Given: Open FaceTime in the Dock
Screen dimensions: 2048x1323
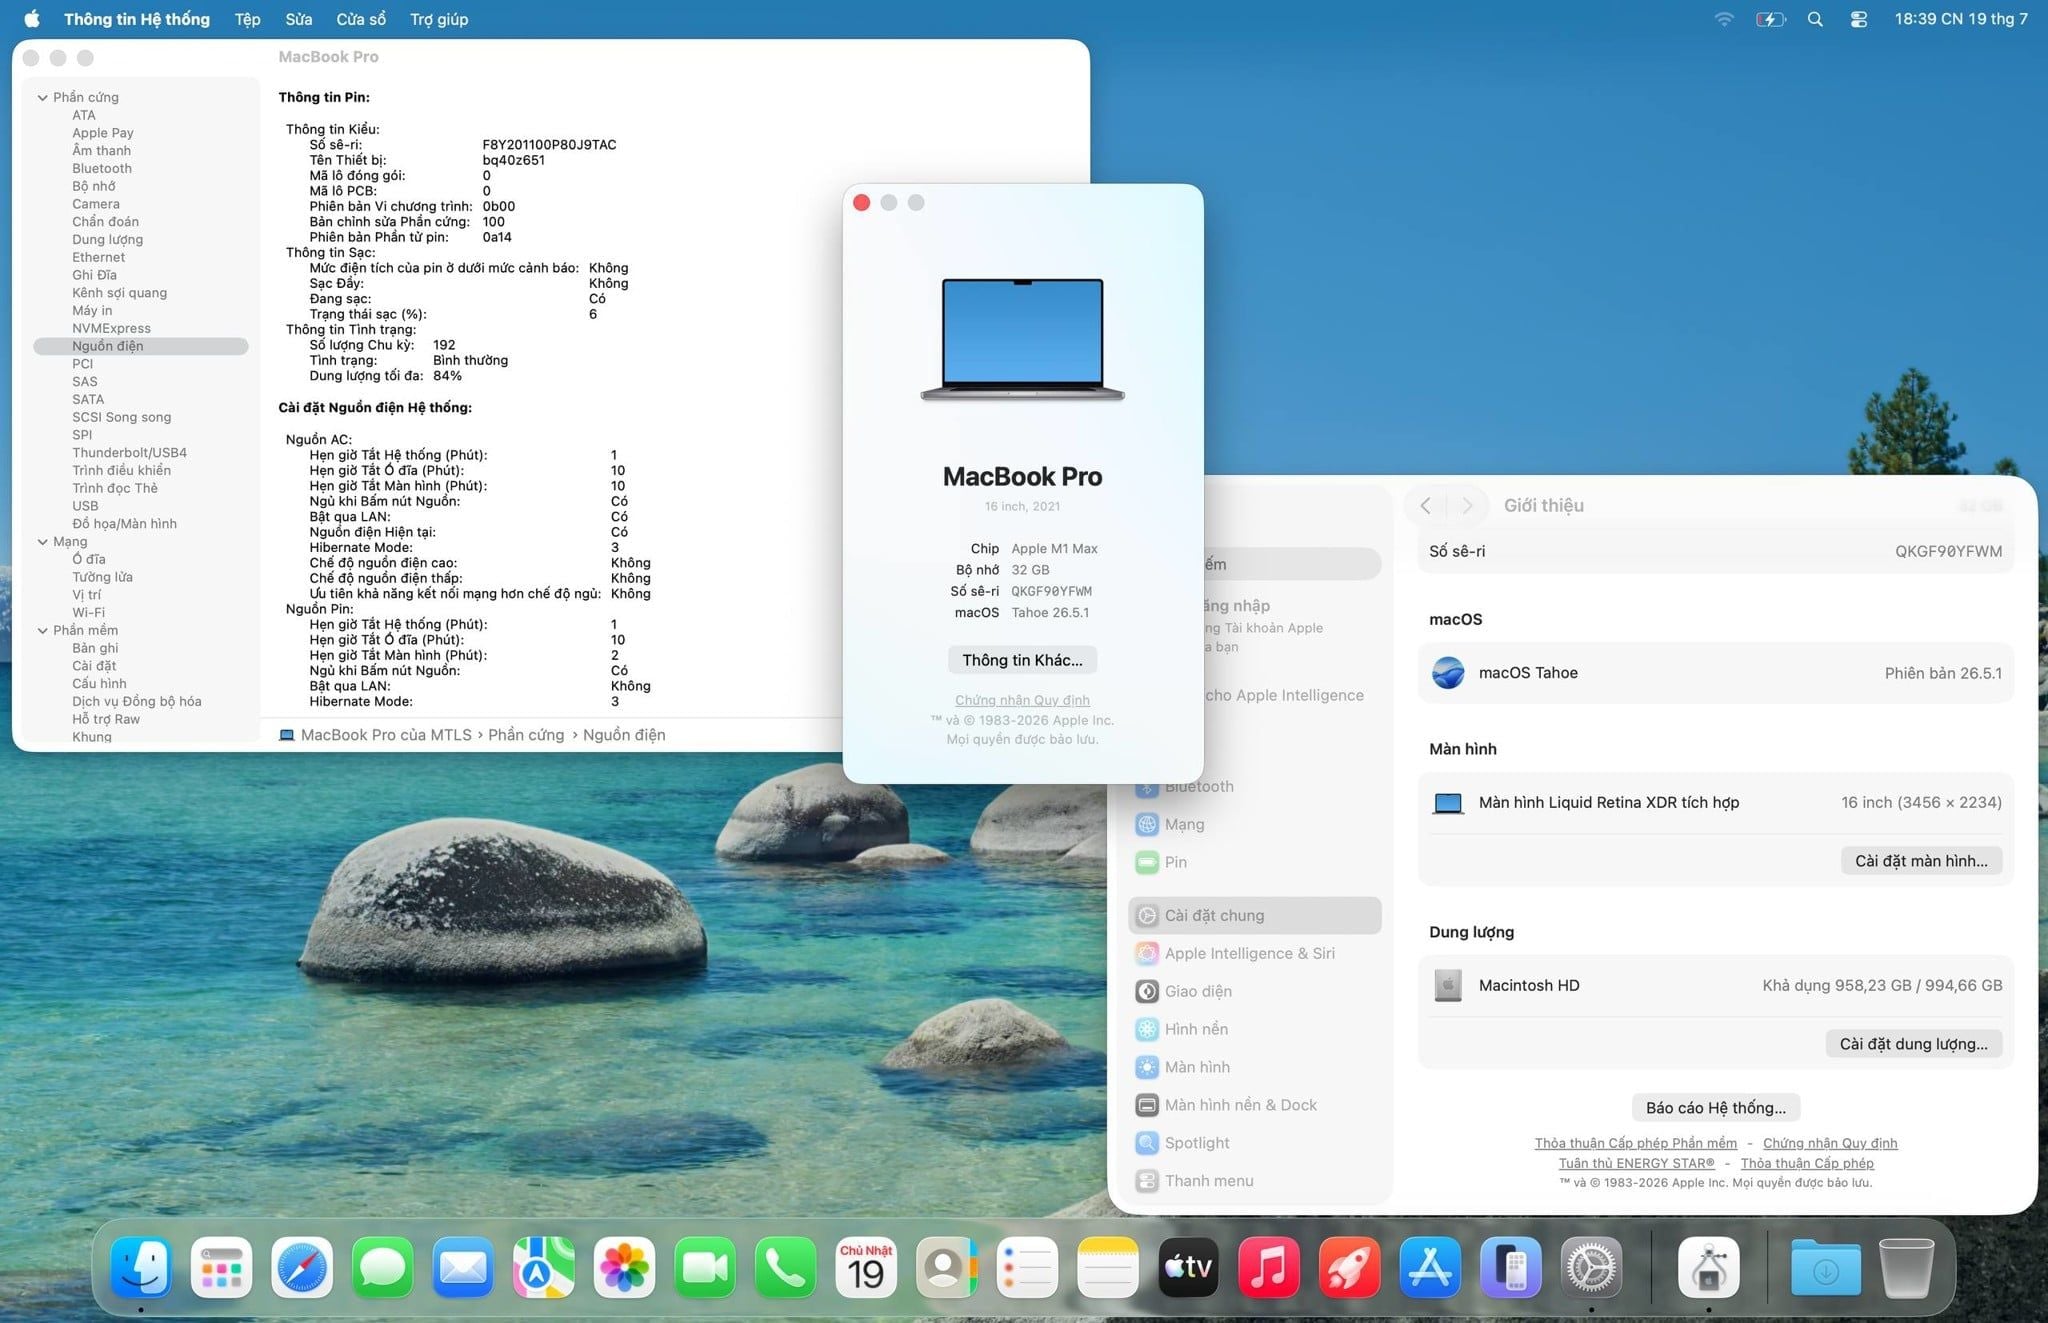Looking at the screenshot, I should (x=705, y=1267).
